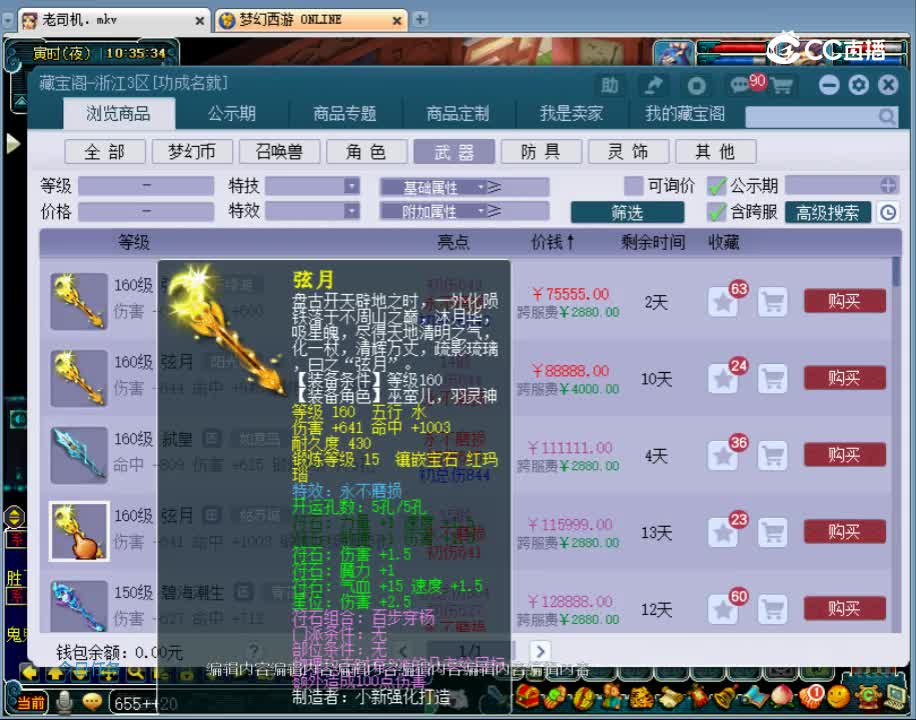Screen dimensions: 916x720
Task: Click the share arrow icon in header
Action: (x=653, y=85)
